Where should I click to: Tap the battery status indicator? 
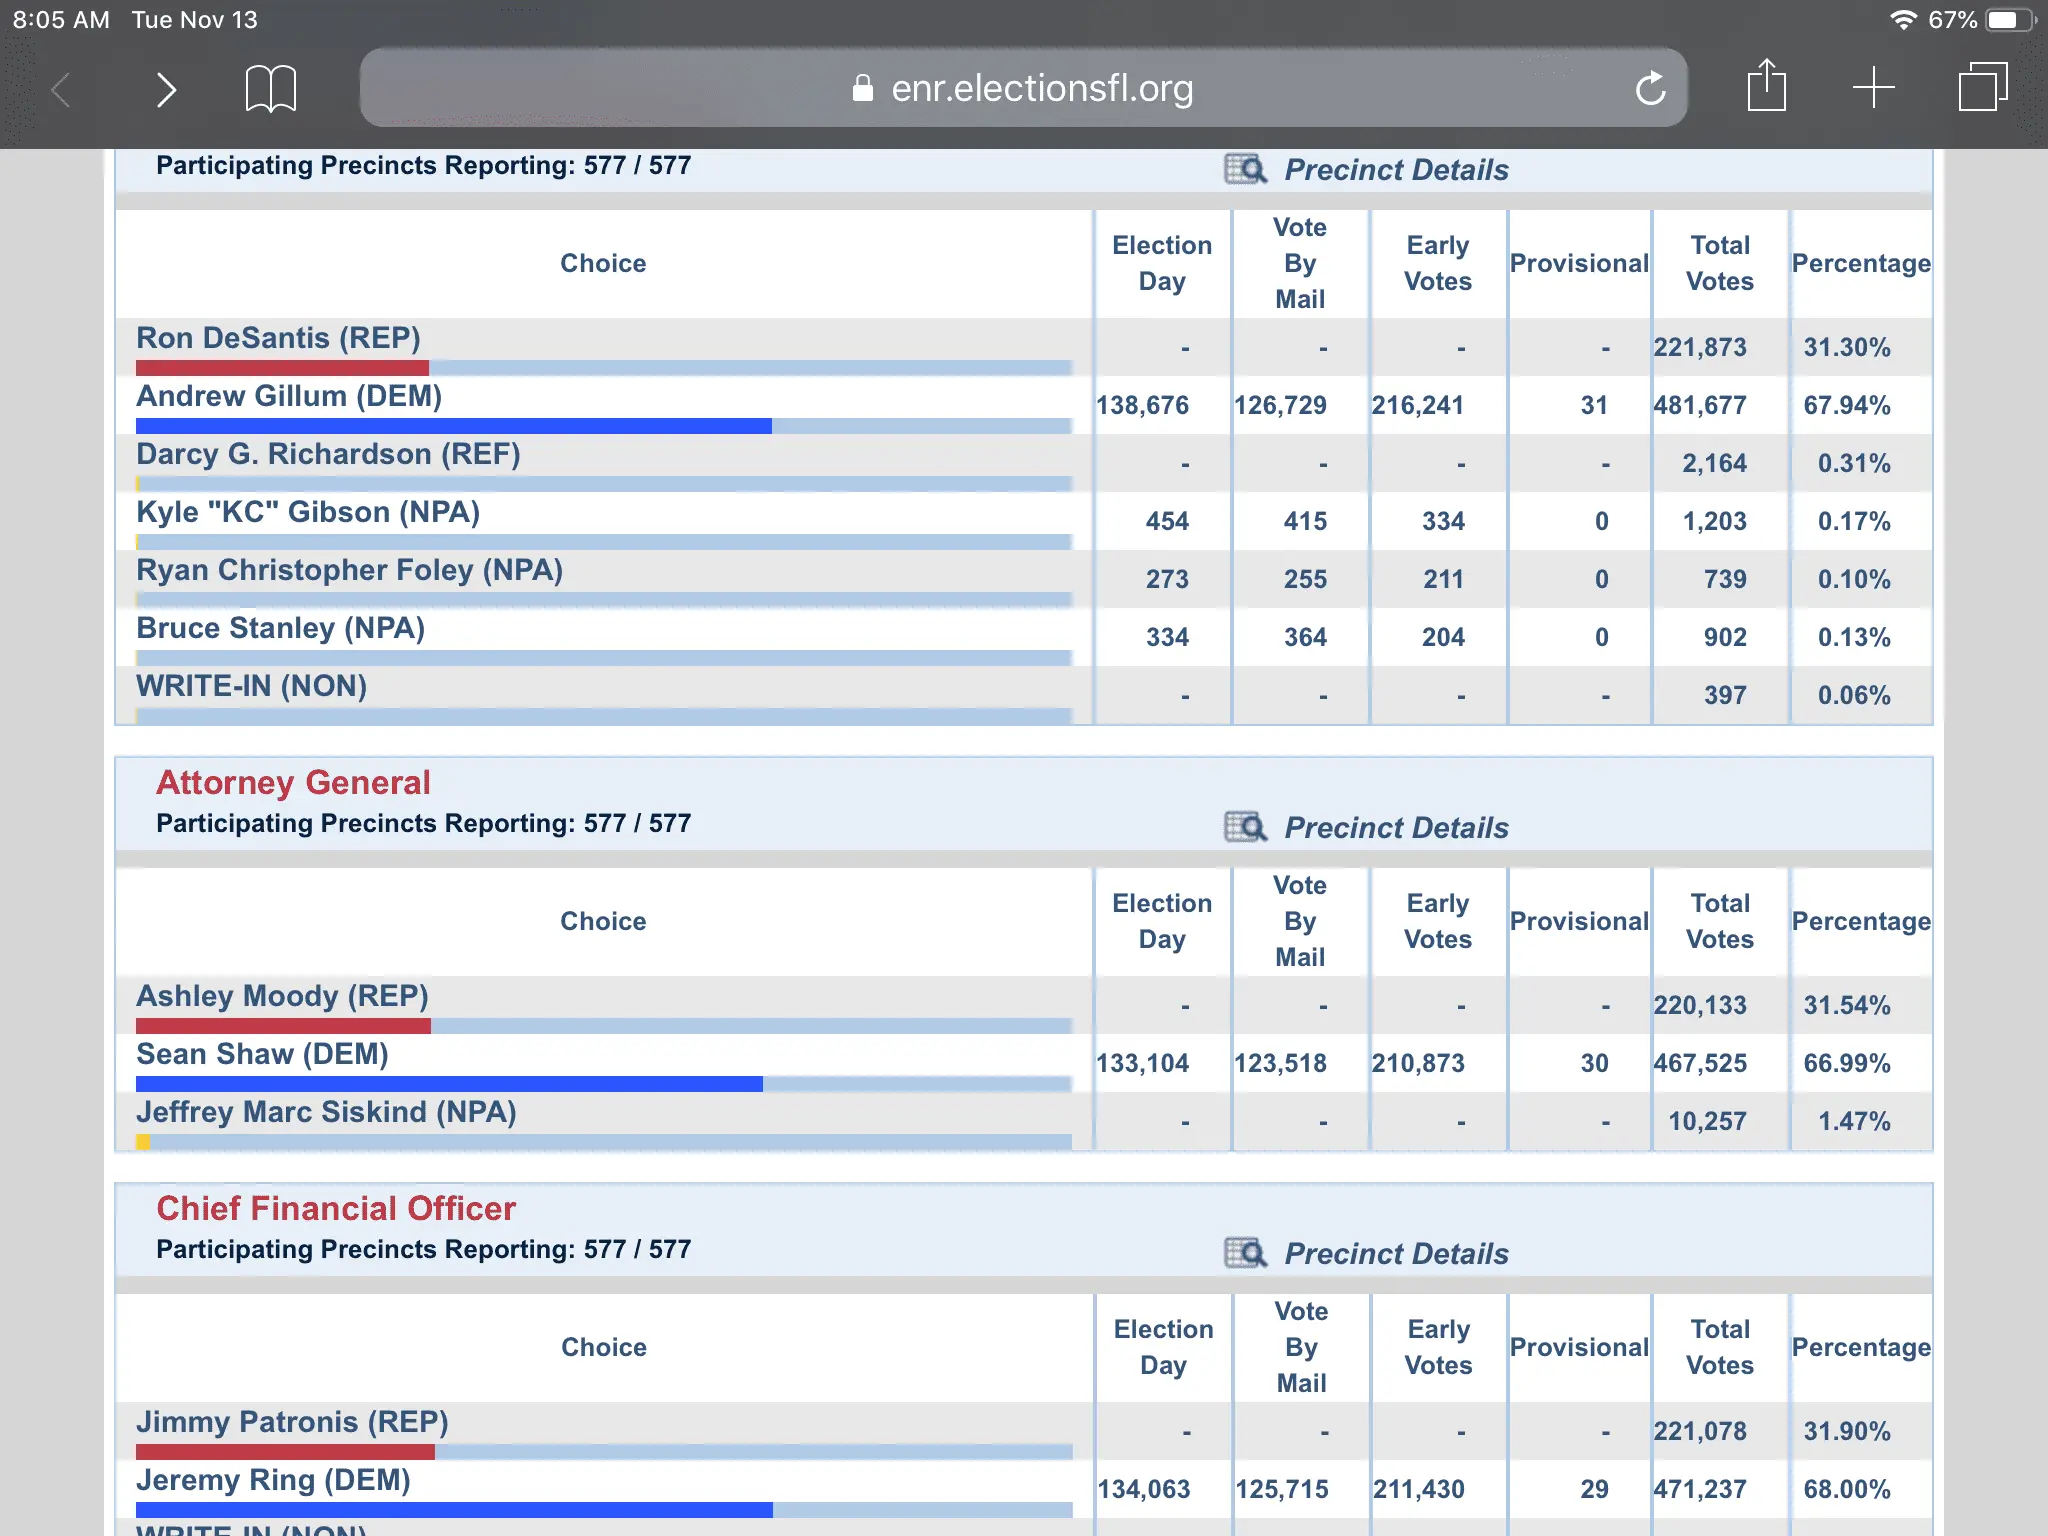click(2008, 20)
